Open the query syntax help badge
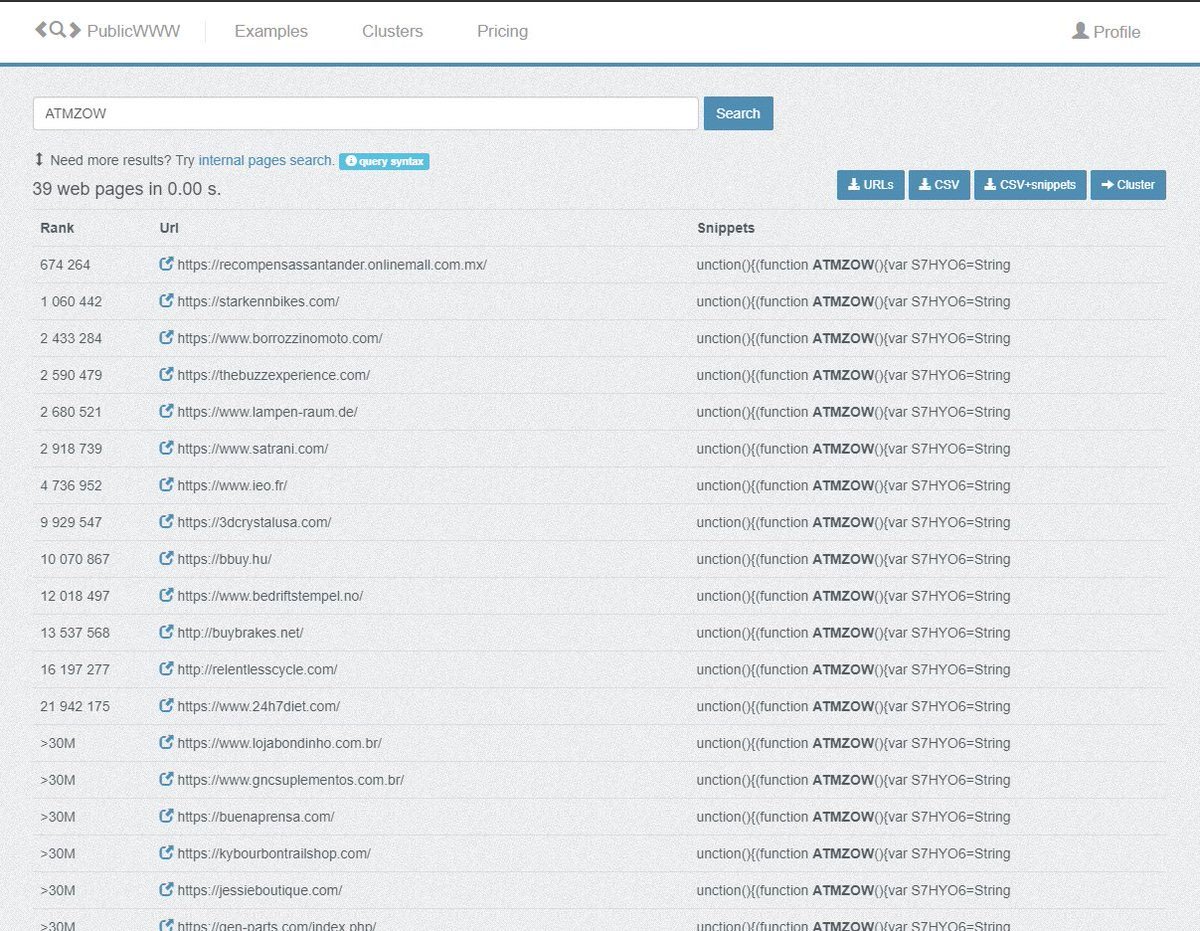 tap(384, 161)
